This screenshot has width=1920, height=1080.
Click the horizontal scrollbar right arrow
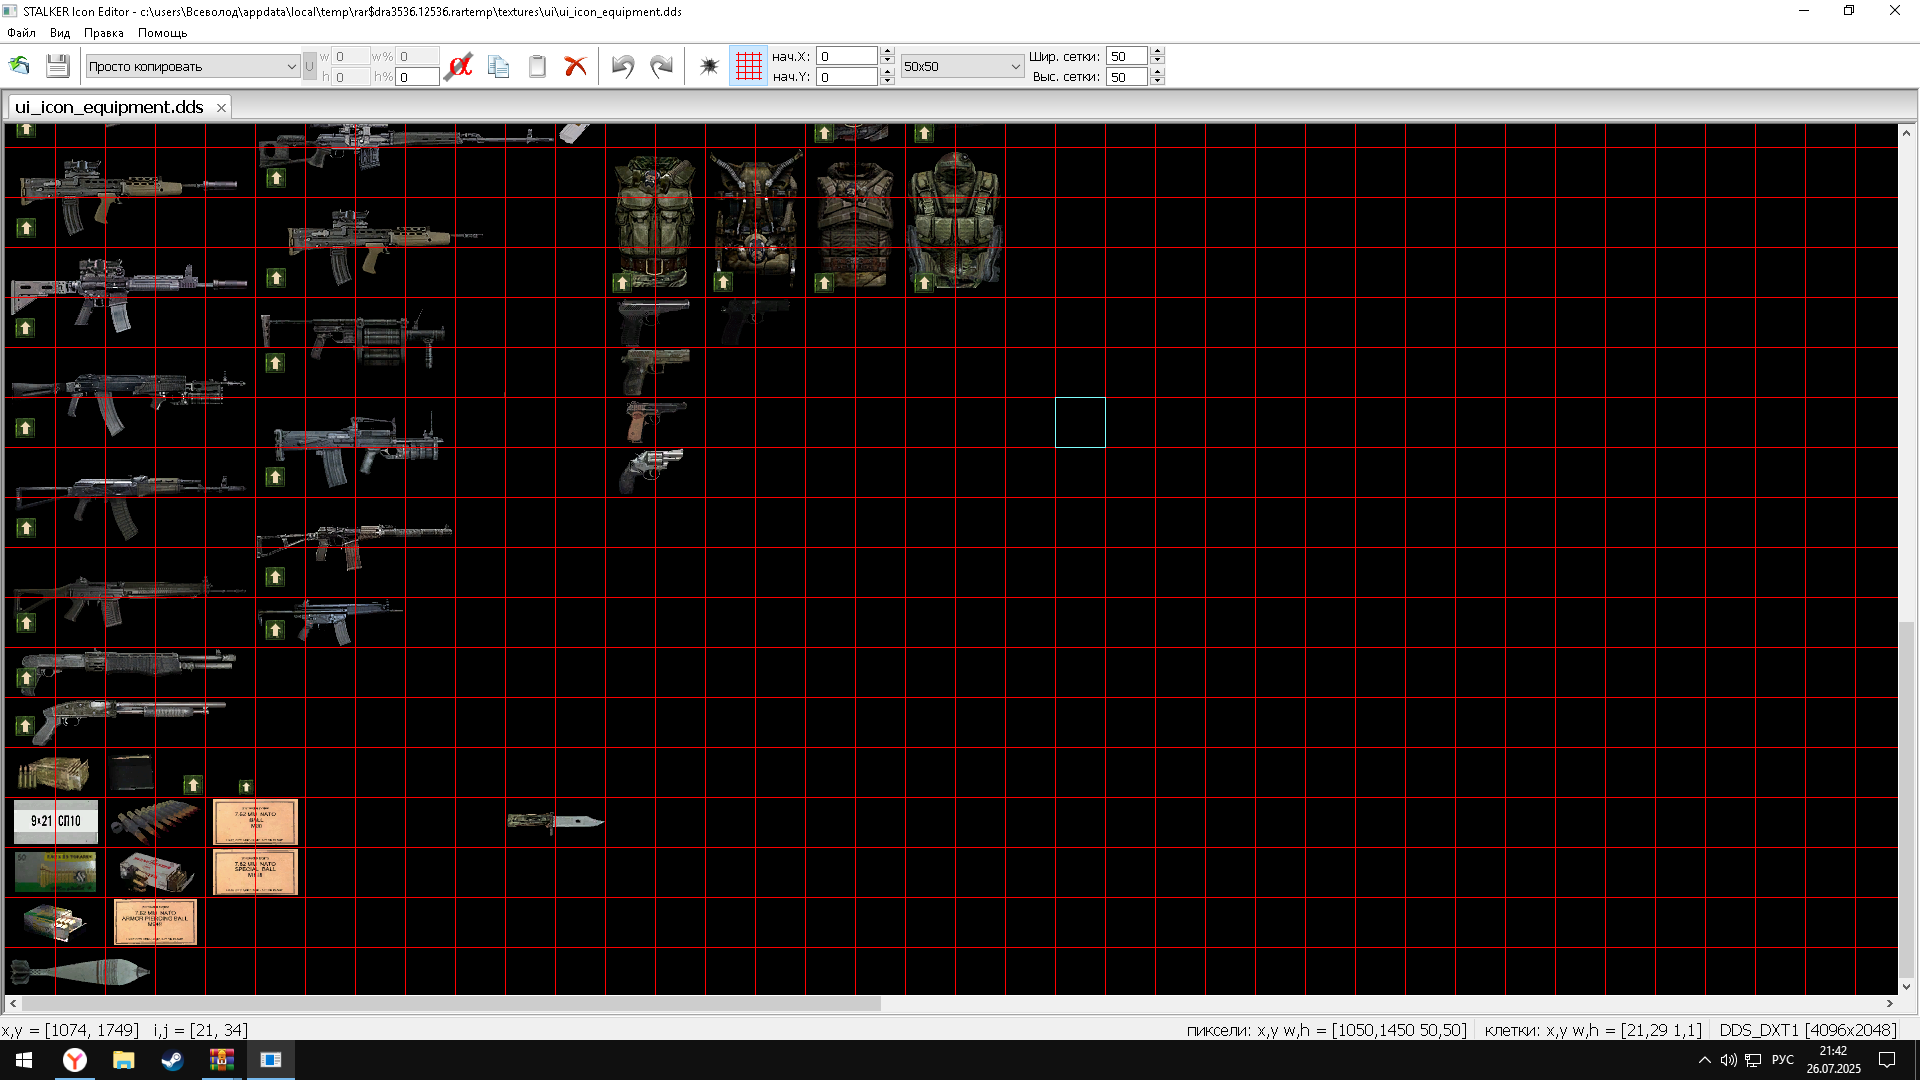click(x=1890, y=1003)
